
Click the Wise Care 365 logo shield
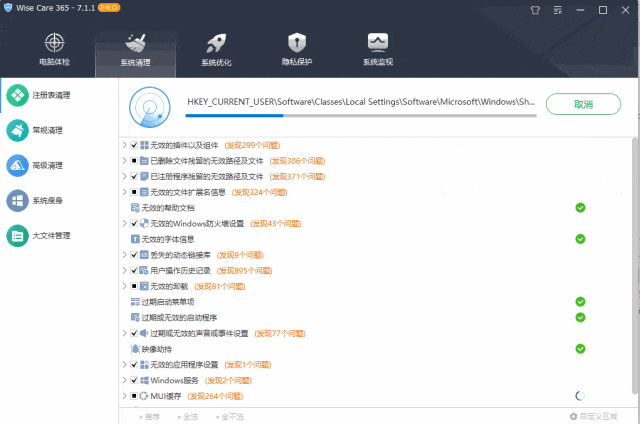tap(8, 8)
